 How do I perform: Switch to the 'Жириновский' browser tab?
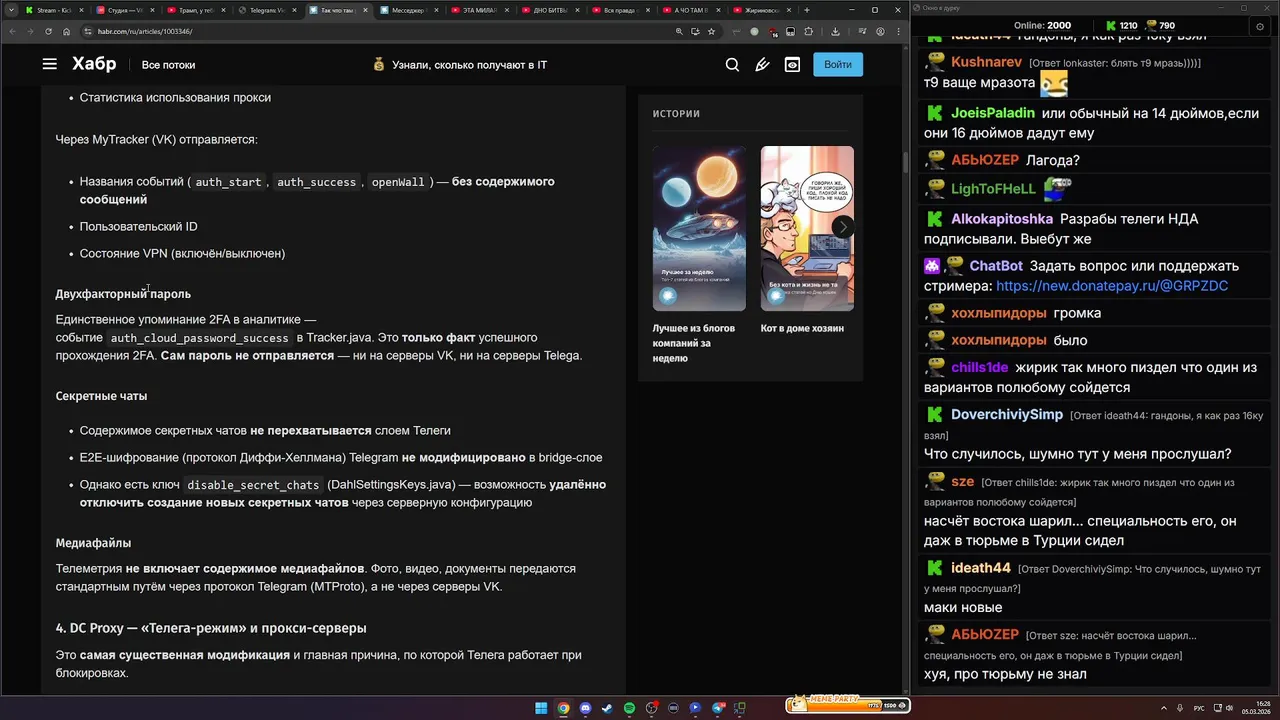[x=764, y=10]
